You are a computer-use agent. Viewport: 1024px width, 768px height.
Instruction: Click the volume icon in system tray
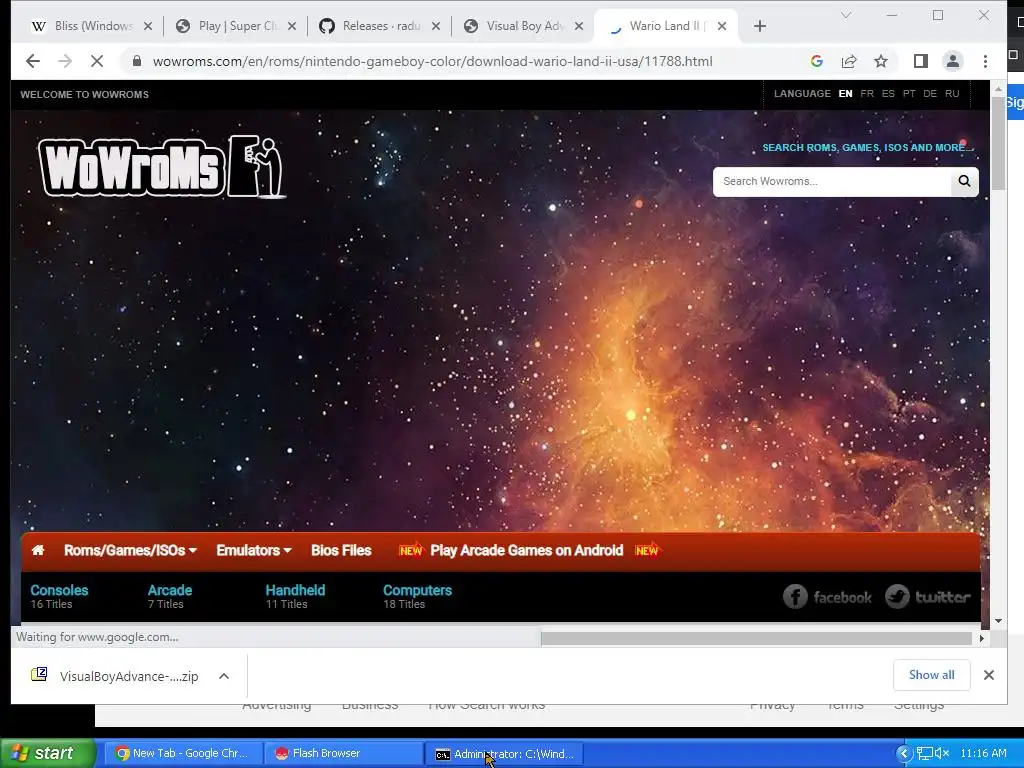click(x=942, y=754)
